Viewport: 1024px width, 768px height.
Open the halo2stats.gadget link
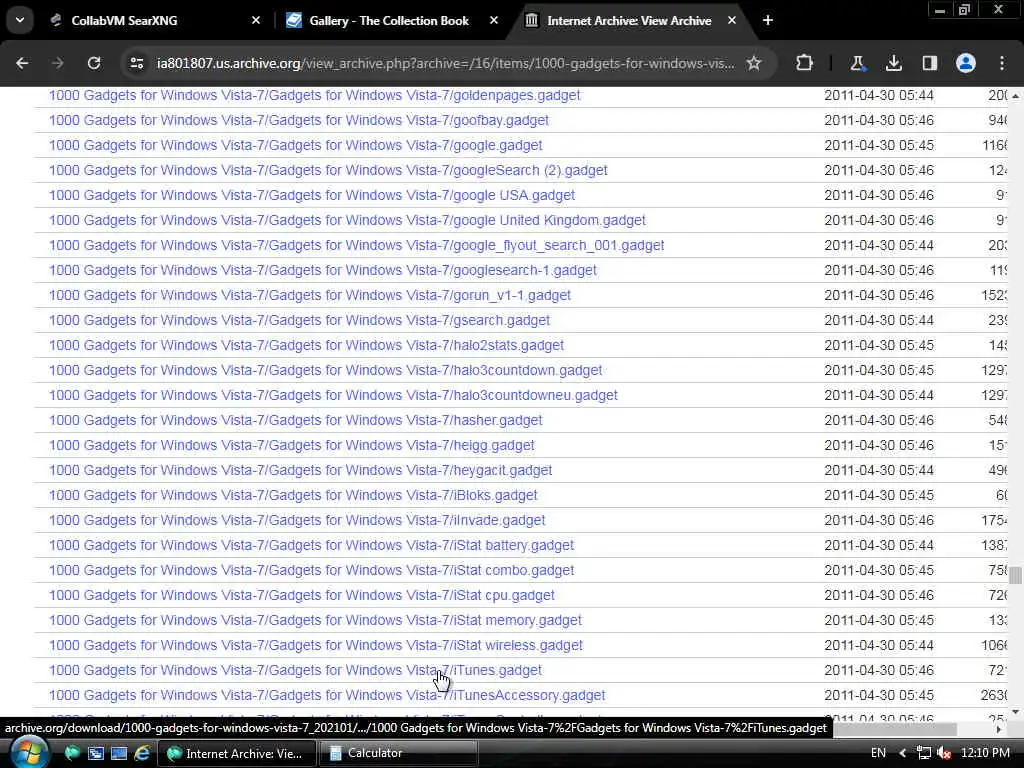tap(306, 345)
